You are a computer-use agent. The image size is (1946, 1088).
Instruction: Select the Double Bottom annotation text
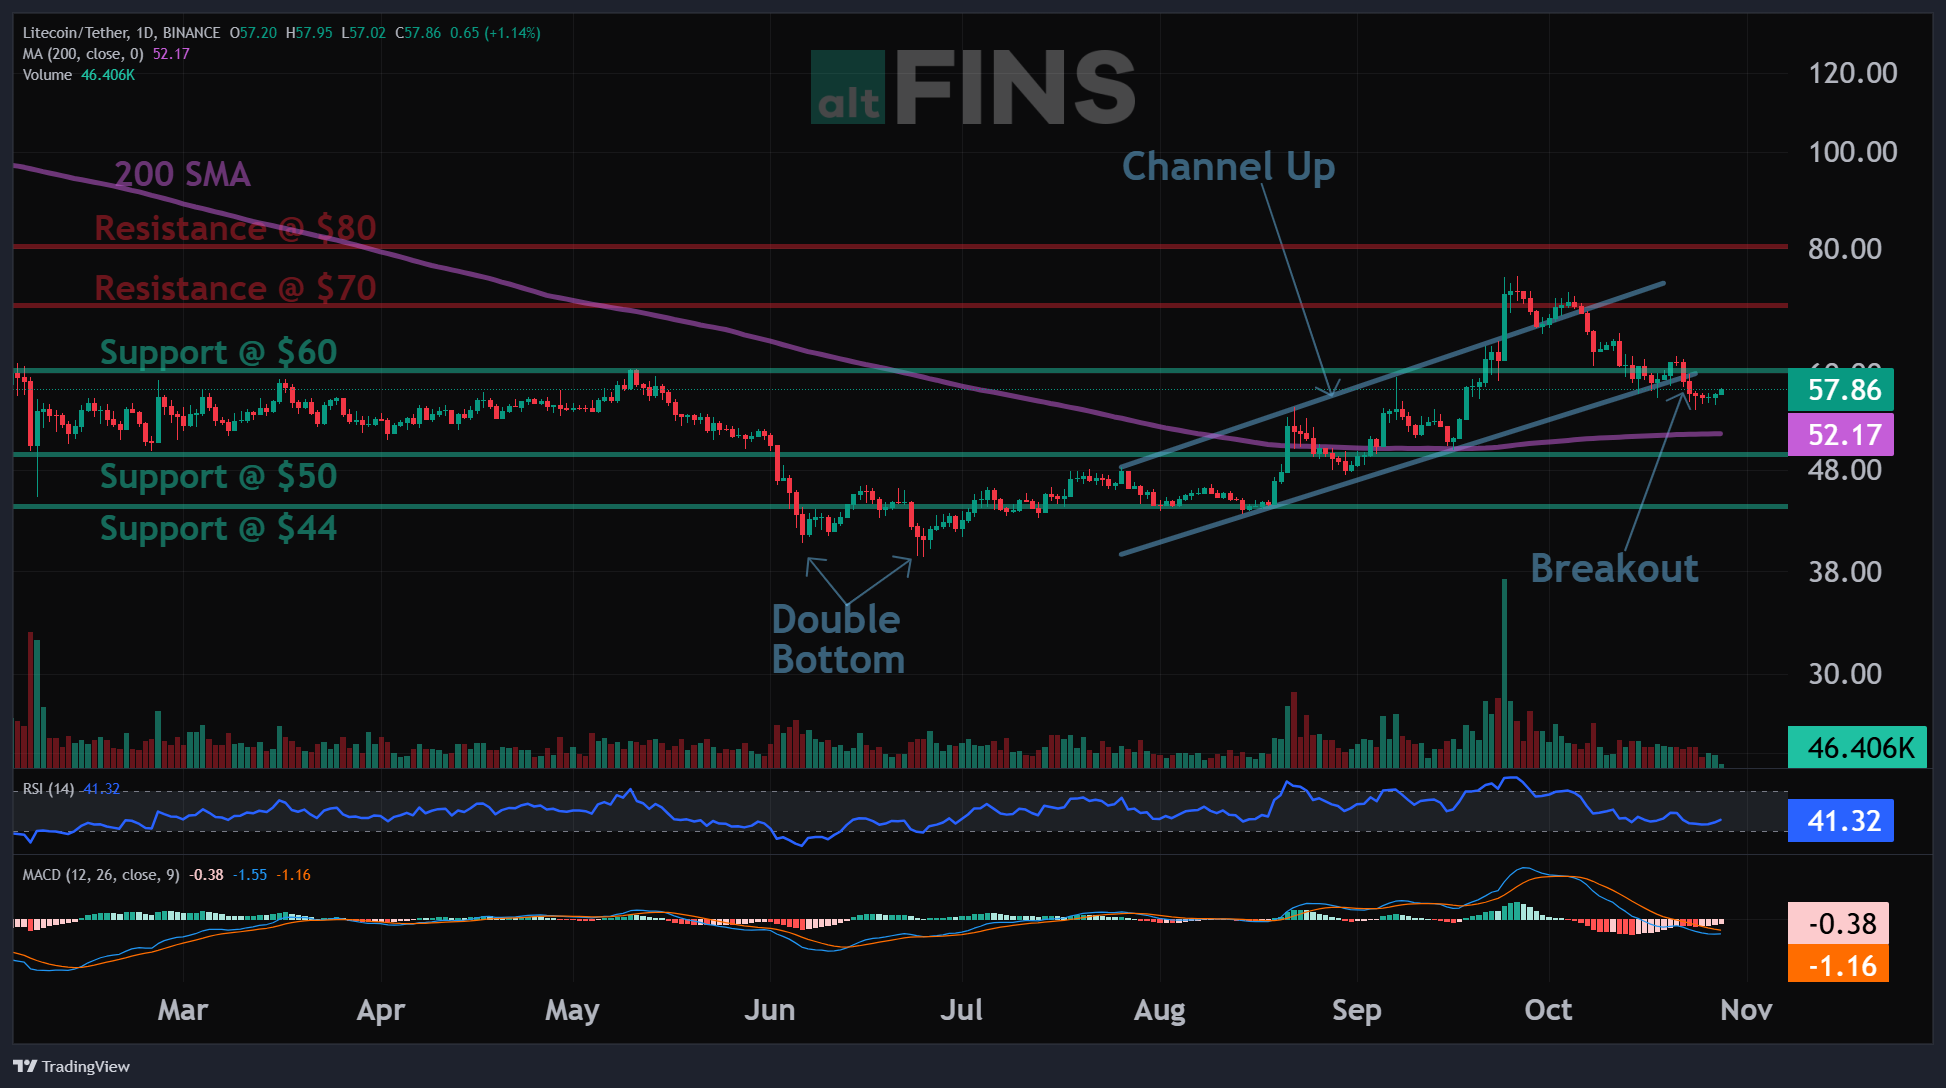tap(838, 639)
